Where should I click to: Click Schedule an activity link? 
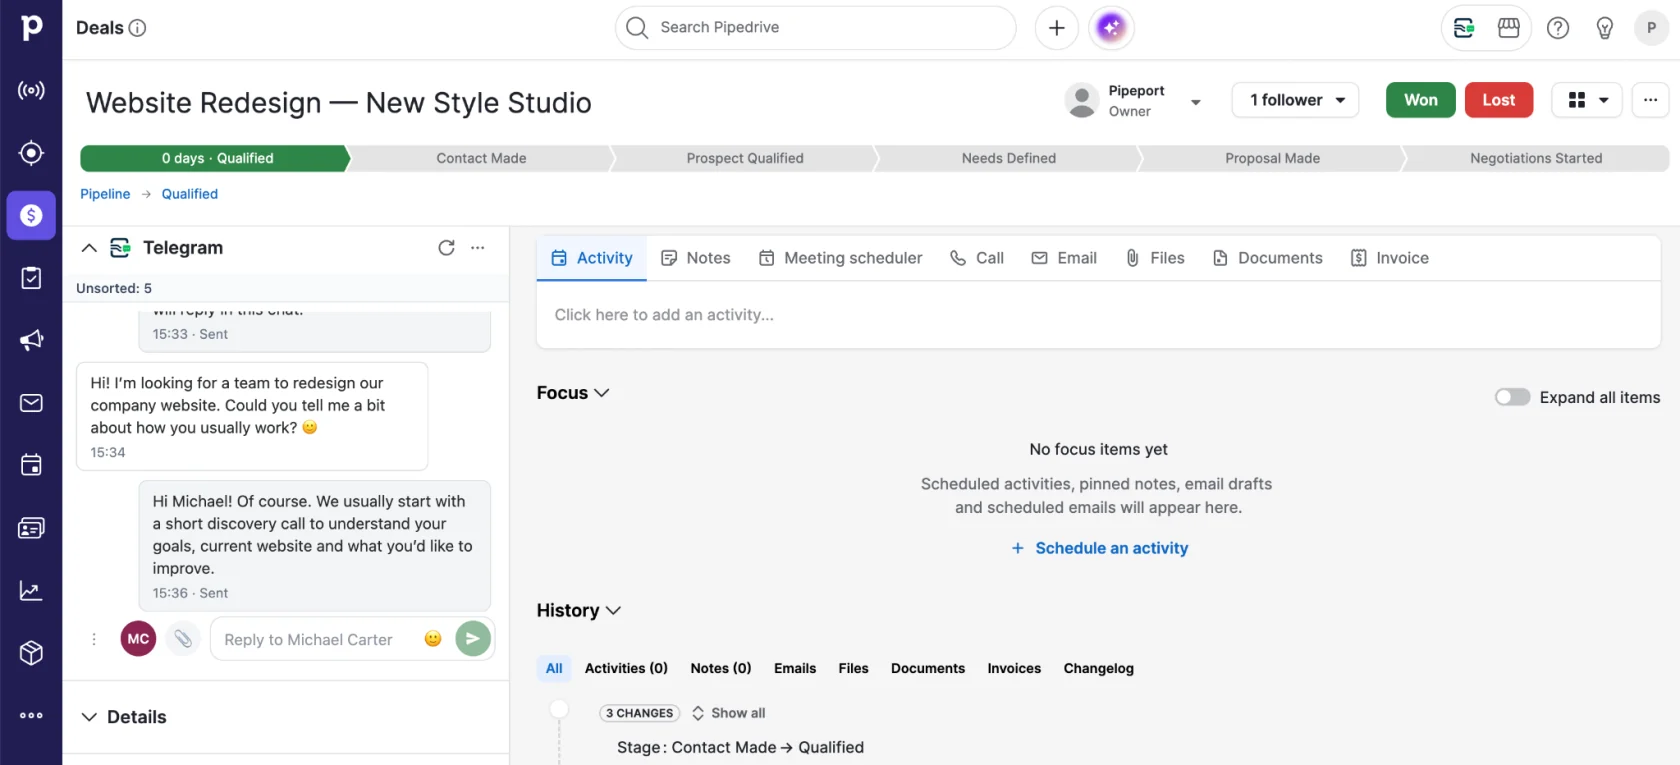1099,548
